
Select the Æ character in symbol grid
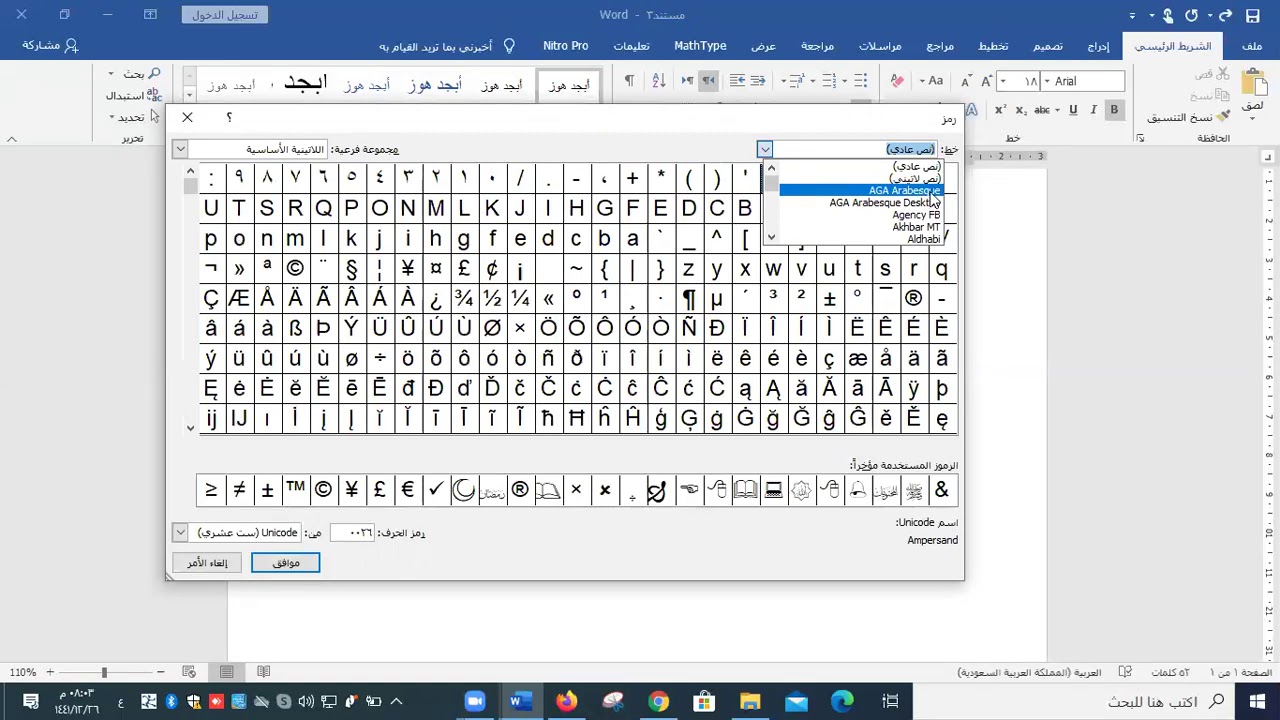click(239, 299)
